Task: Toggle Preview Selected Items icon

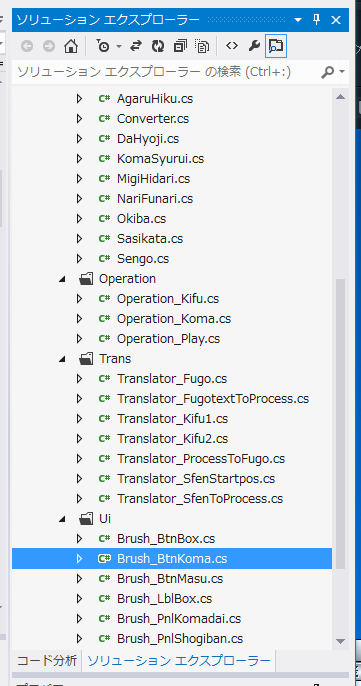Action: coord(276,46)
